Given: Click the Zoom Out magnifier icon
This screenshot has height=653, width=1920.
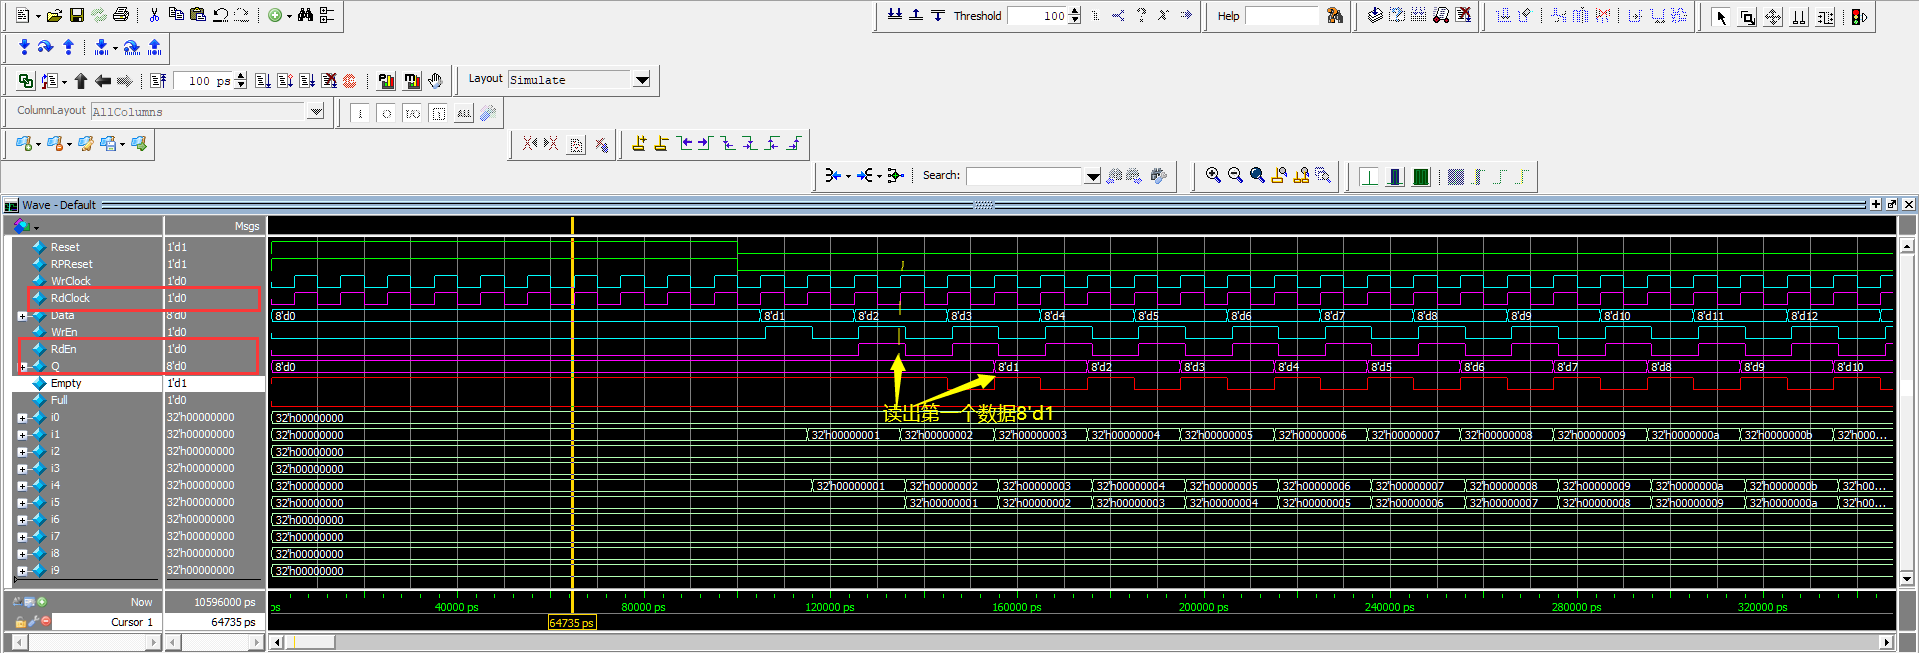Looking at the screenshot, I should [x=1235, y=176].
